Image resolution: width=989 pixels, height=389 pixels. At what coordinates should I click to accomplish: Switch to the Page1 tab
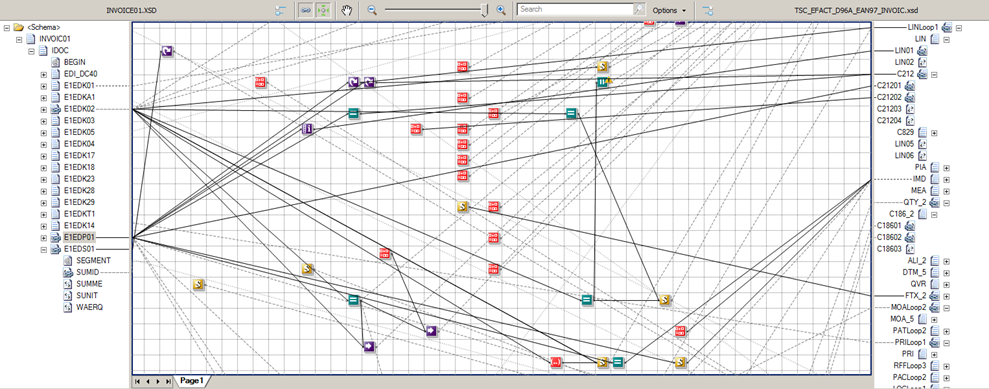click(191, 381)
